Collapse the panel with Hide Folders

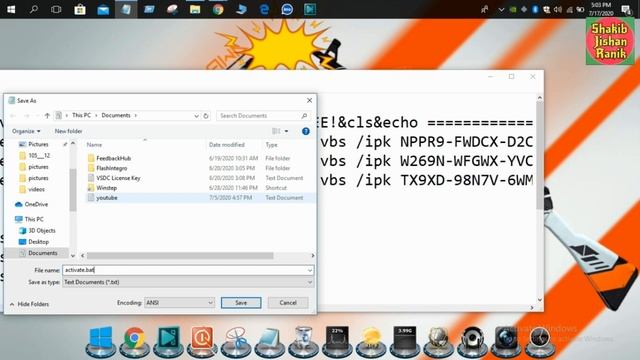click(29, 304)
